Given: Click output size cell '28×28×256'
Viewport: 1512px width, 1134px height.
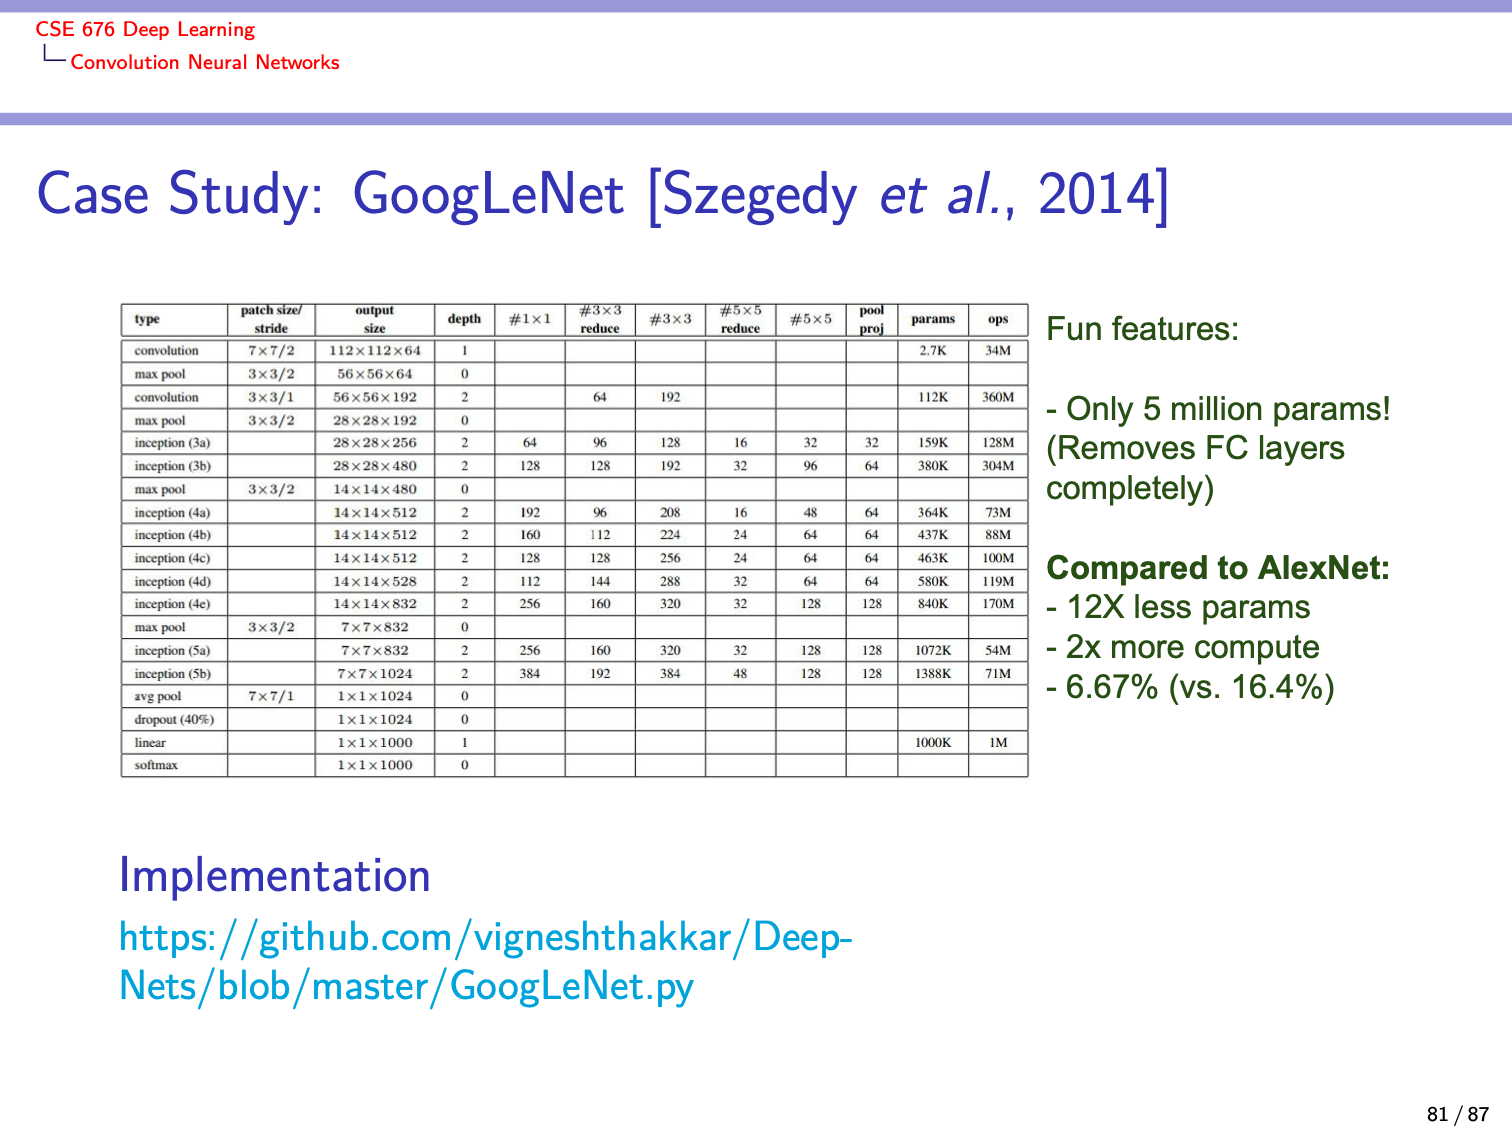Looking at the screenshot, I should point(375,443).
